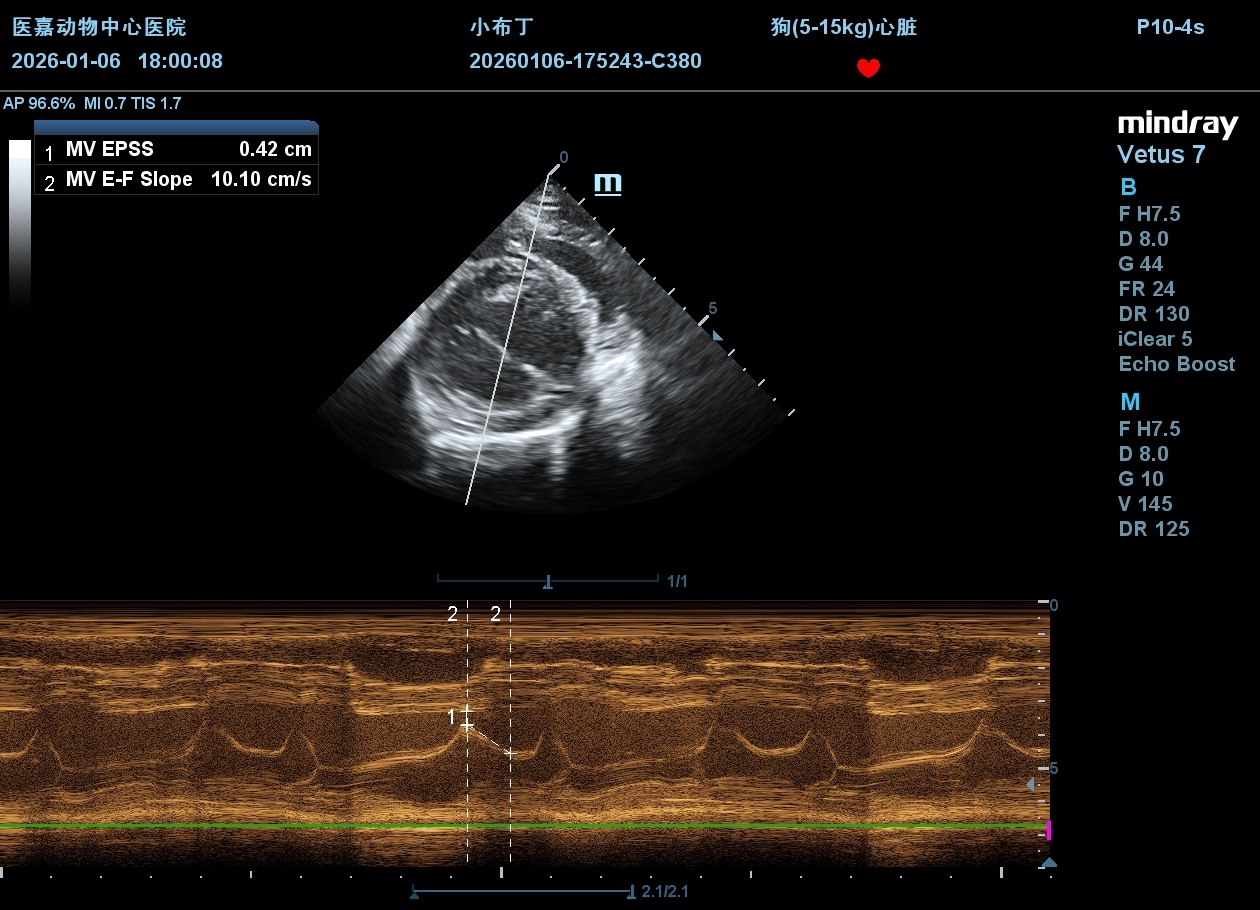
Task: Select caliper cross 1 on the M-mode trace
Action: point(466,717)
